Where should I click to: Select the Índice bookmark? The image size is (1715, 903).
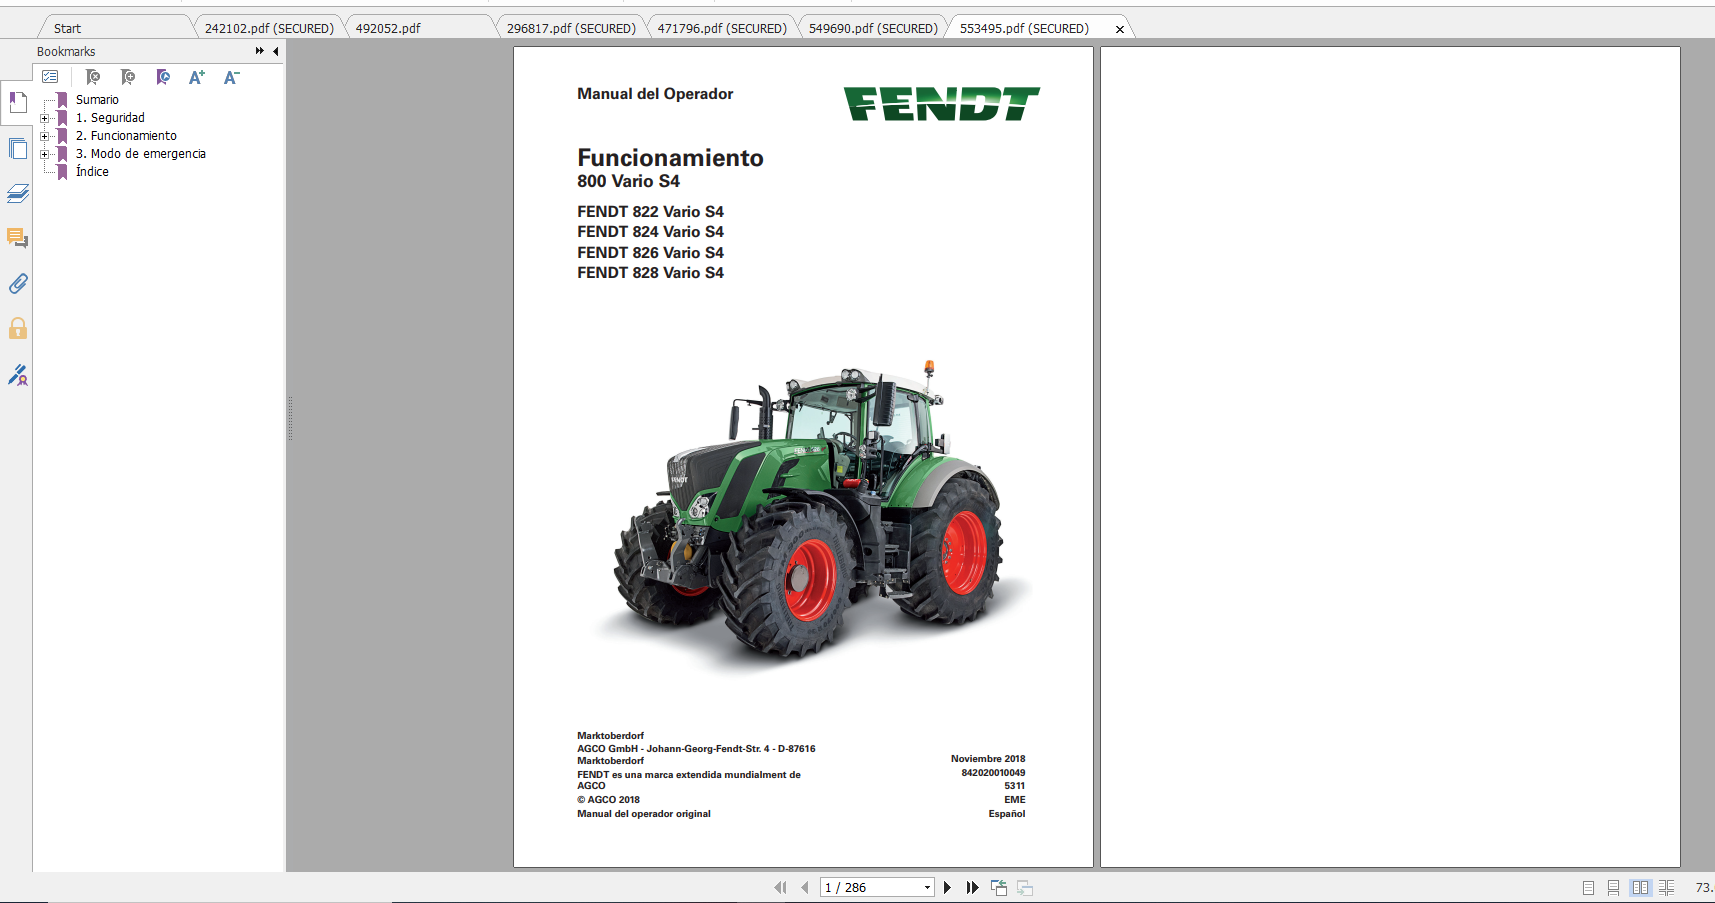click(92, 172)
